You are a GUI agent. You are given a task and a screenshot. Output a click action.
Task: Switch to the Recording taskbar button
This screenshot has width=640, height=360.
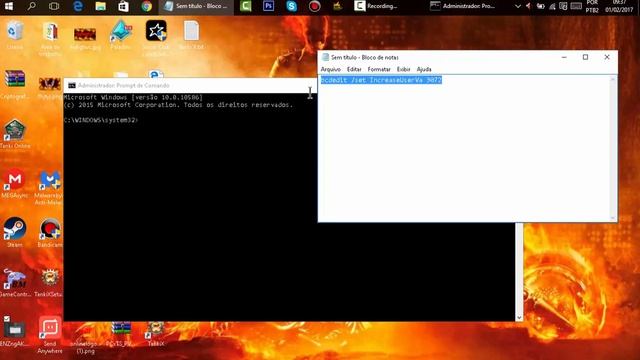click(376, 6)
